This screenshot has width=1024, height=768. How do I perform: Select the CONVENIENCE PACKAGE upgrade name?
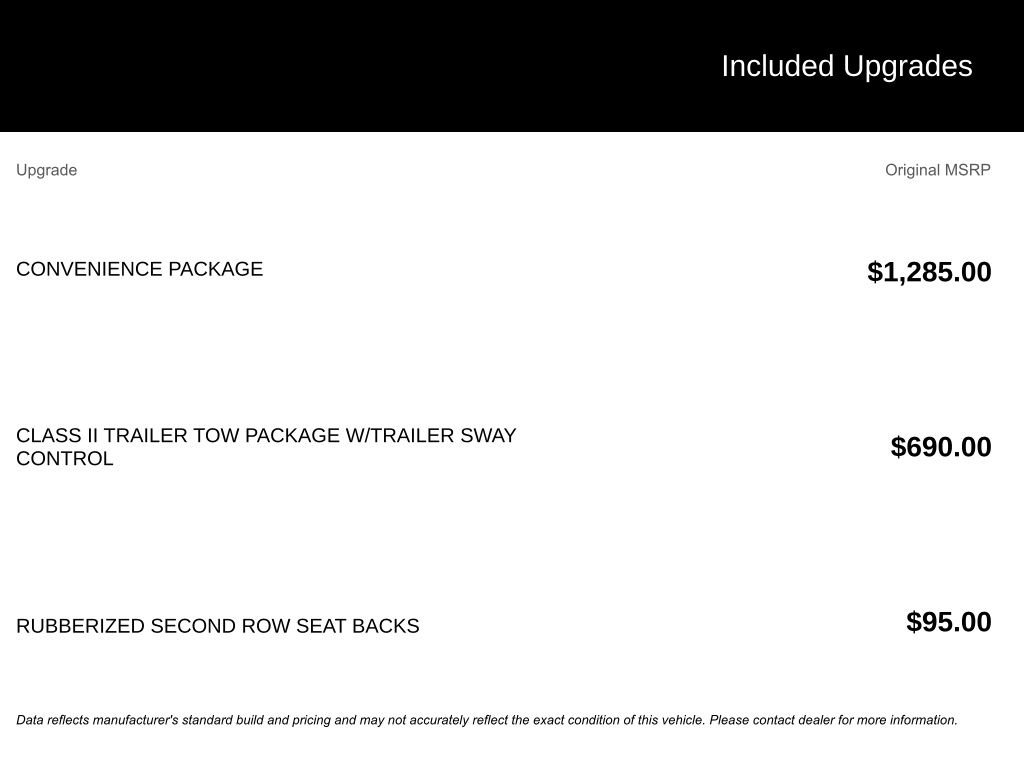click(139, 269)
